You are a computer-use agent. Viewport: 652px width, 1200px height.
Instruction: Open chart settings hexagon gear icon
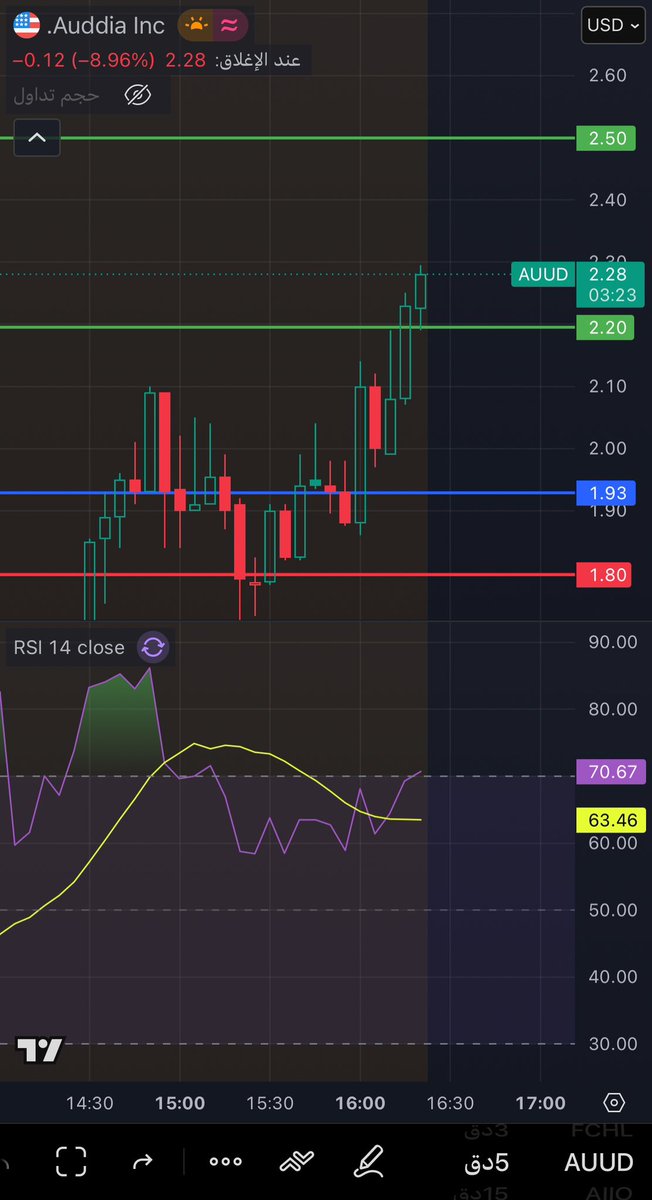tap(614, 1103)
